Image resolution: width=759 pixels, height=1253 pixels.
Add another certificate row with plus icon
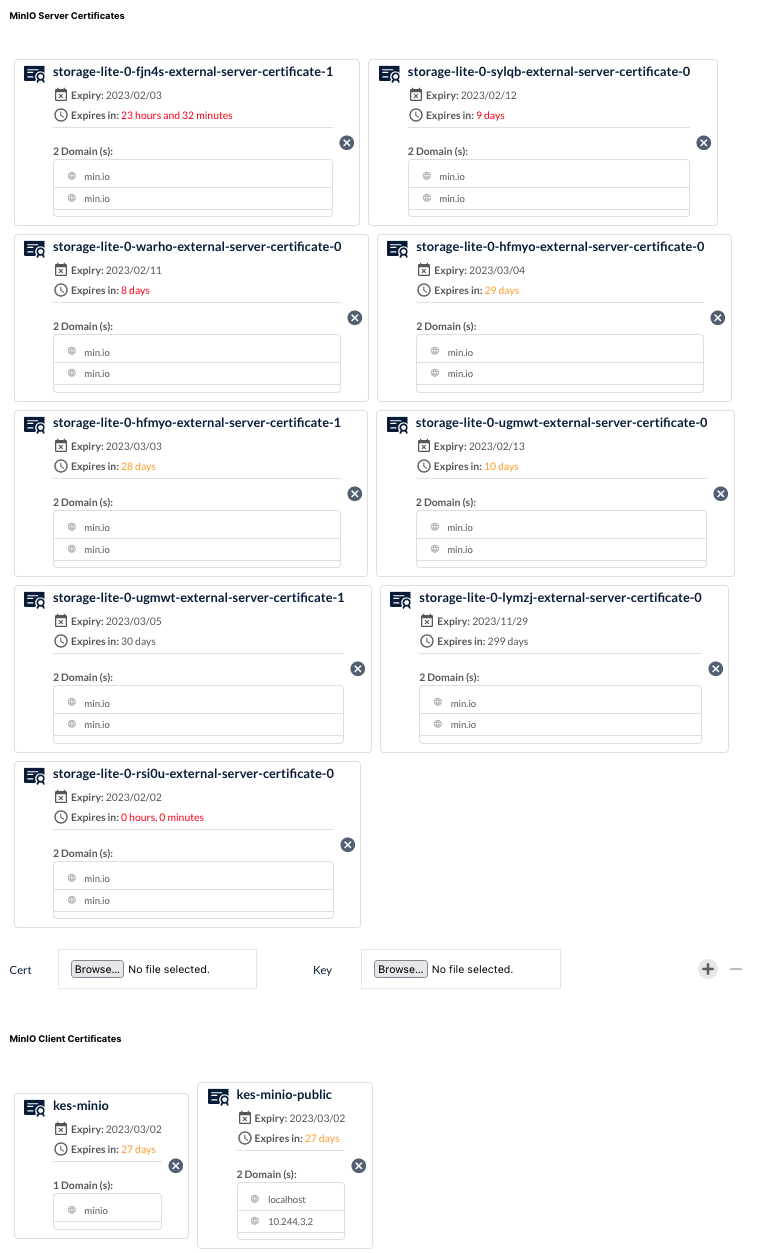[x=708, y=969]
